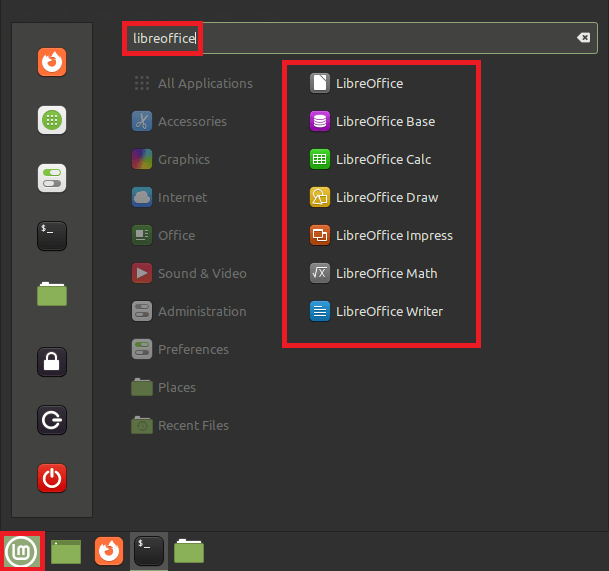
Task: Launch Terminal from the favorites sidebar
Action: click(52, 236)
